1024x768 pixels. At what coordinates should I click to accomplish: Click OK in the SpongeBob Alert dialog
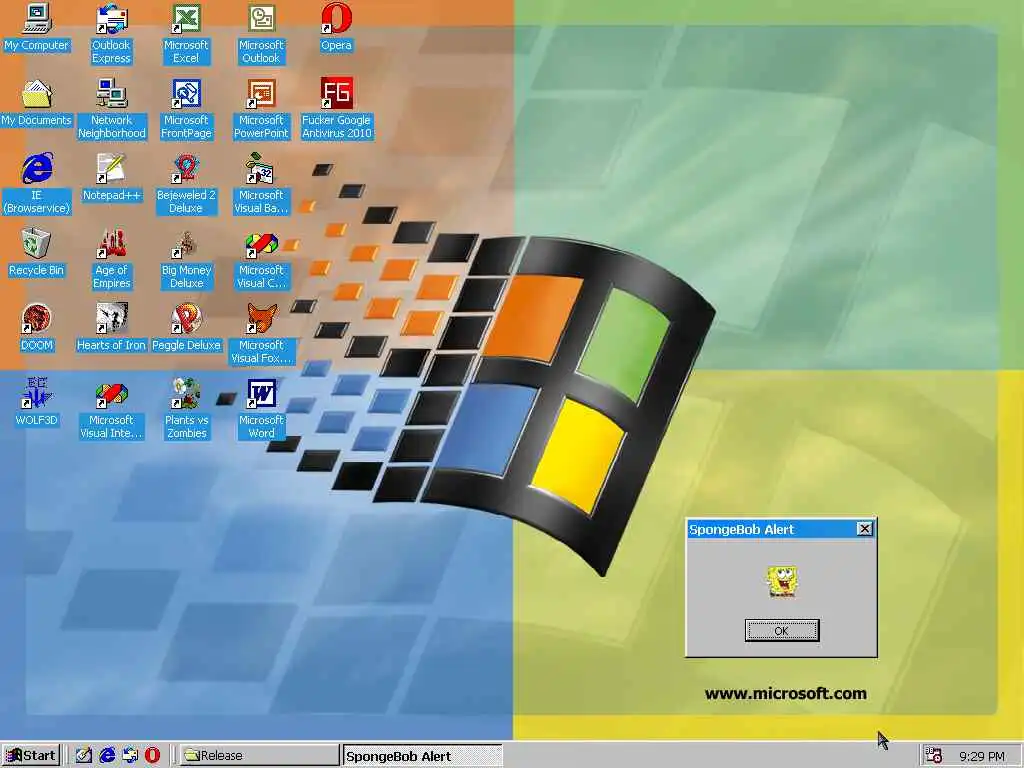782,631
